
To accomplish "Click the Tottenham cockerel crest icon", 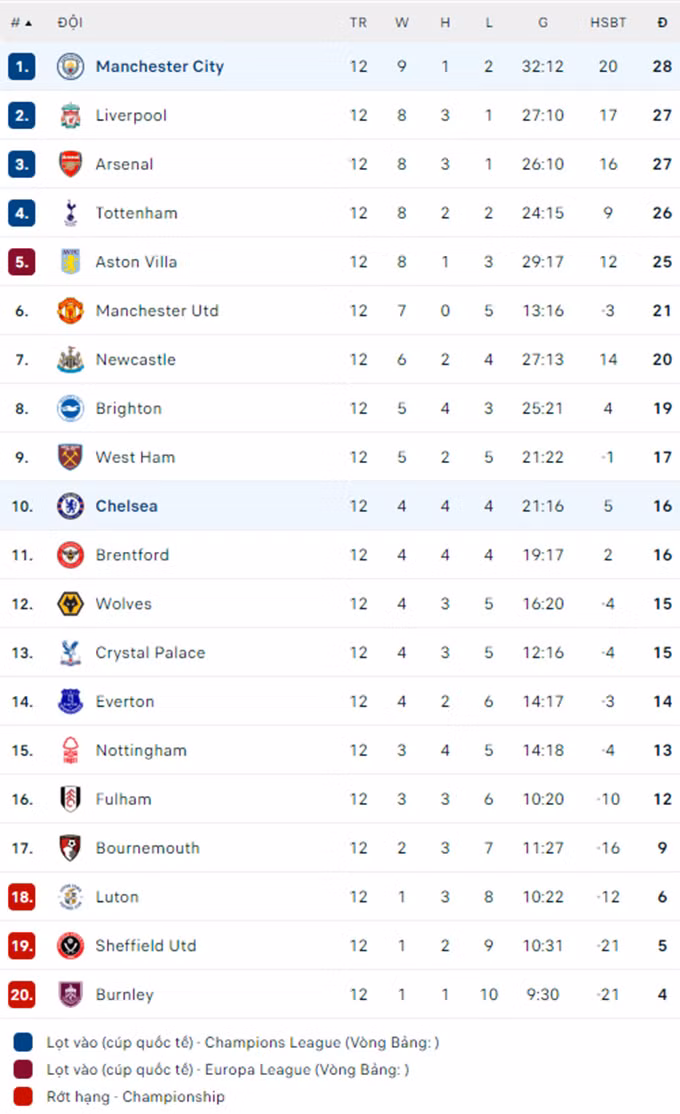I will click(70, 213).
